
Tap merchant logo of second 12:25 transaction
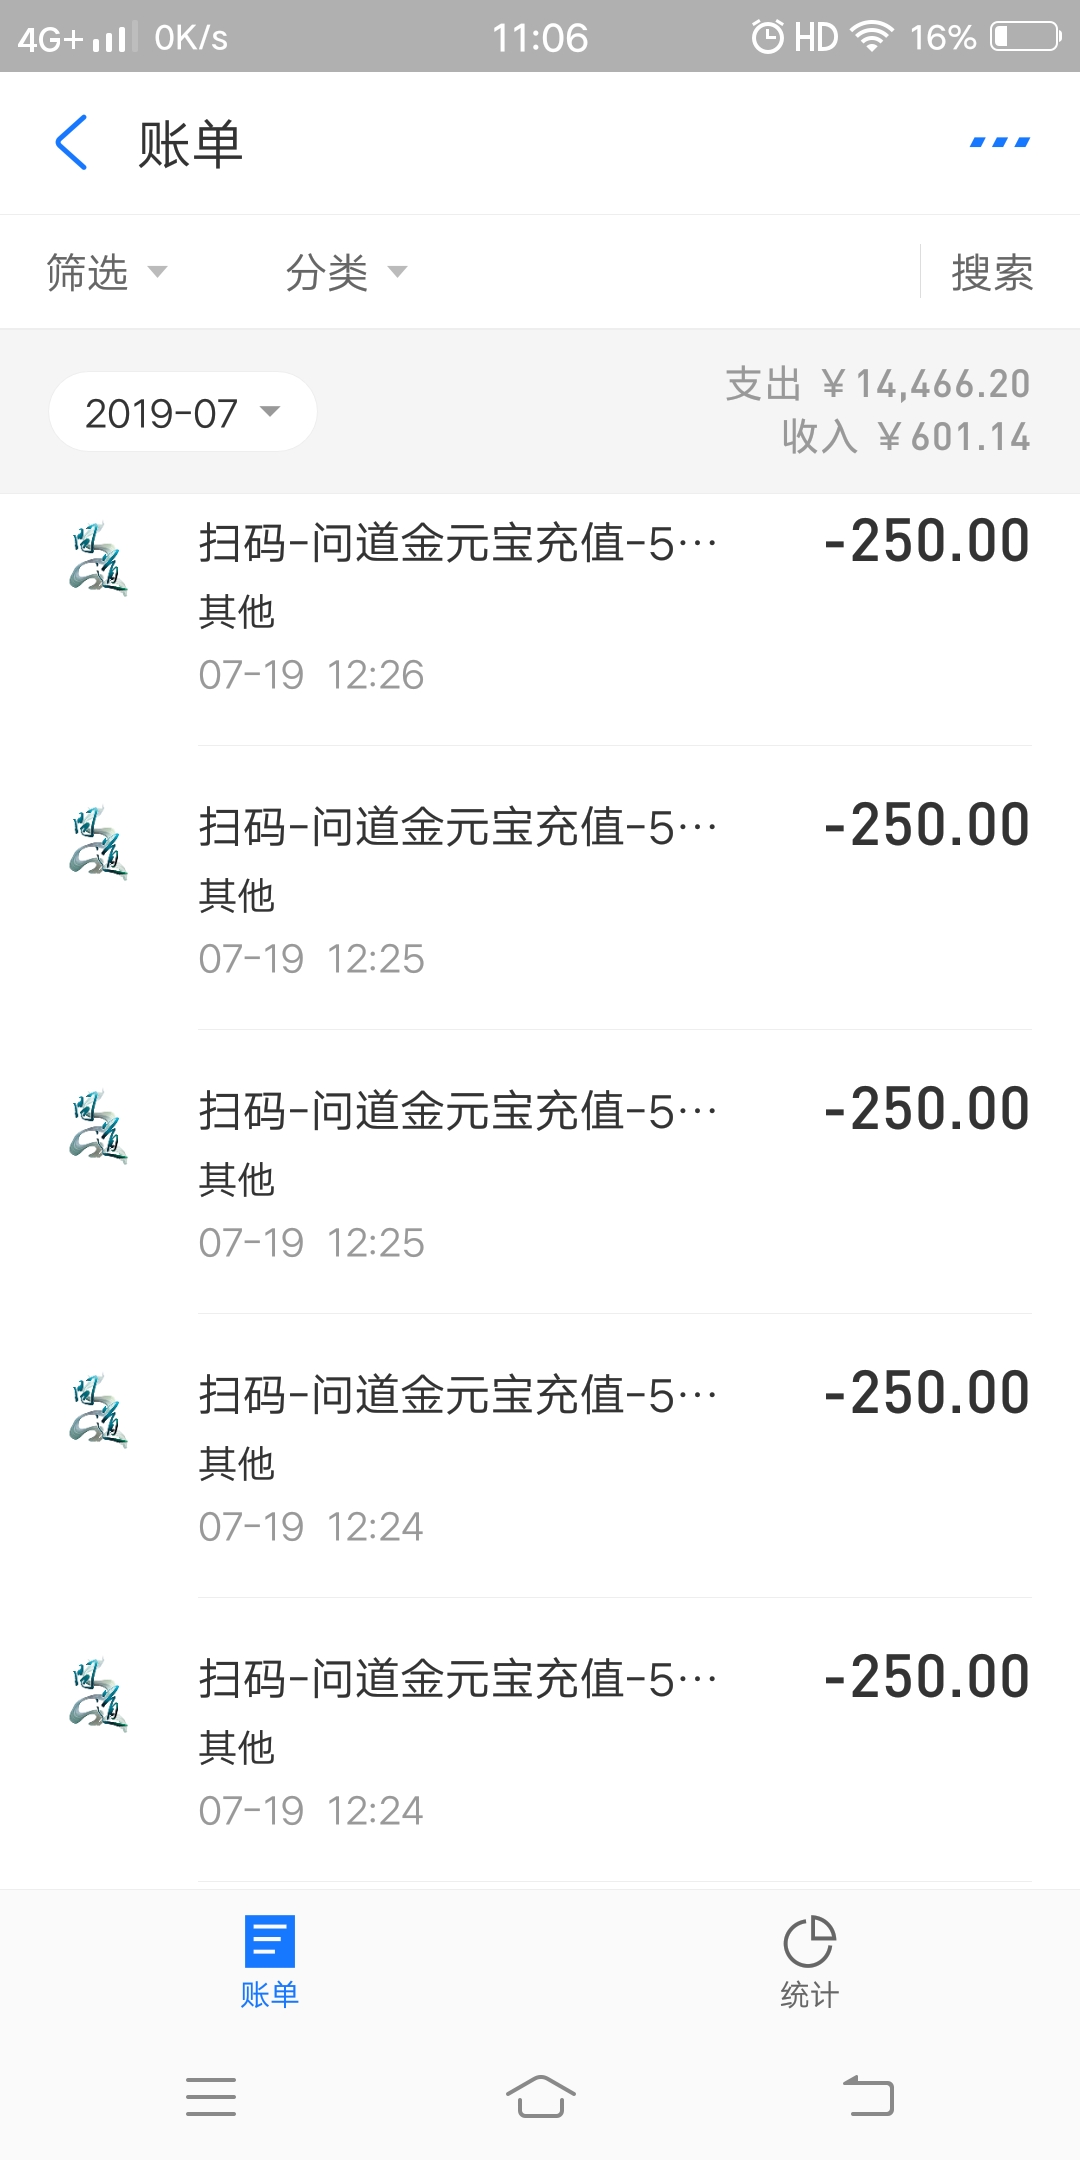(98, 1126)
